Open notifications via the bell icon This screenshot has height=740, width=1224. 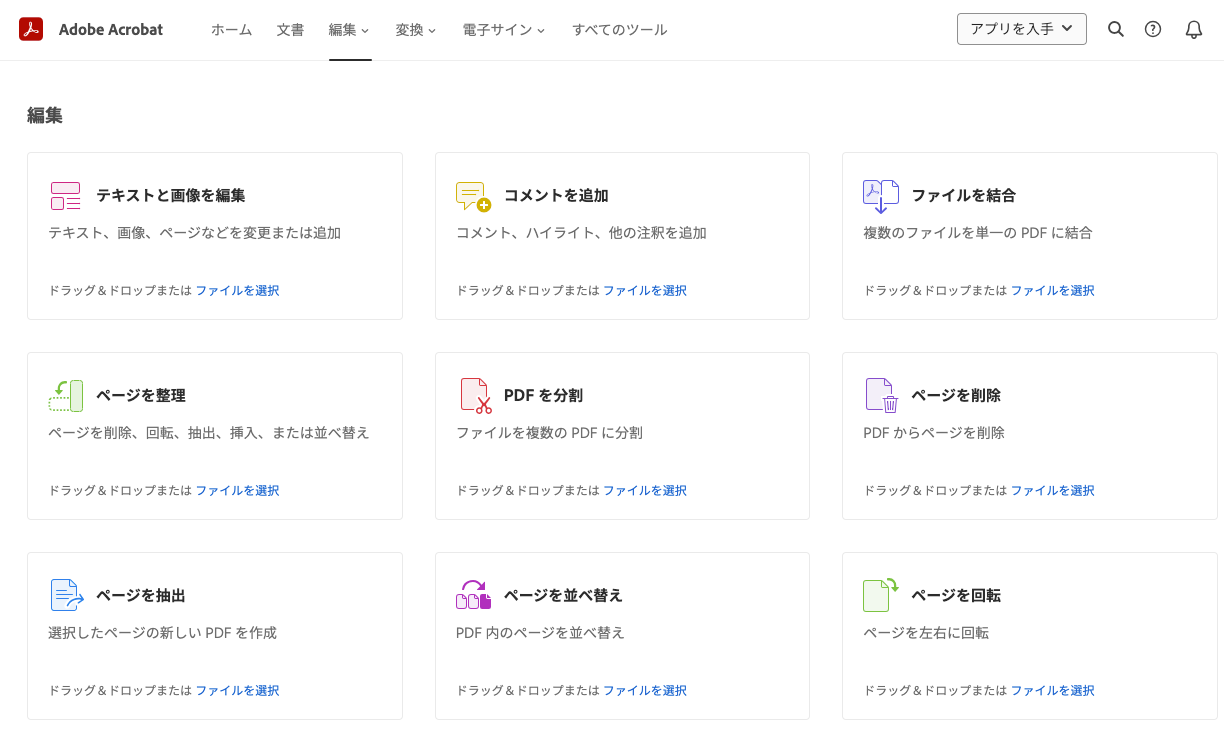1193,29
